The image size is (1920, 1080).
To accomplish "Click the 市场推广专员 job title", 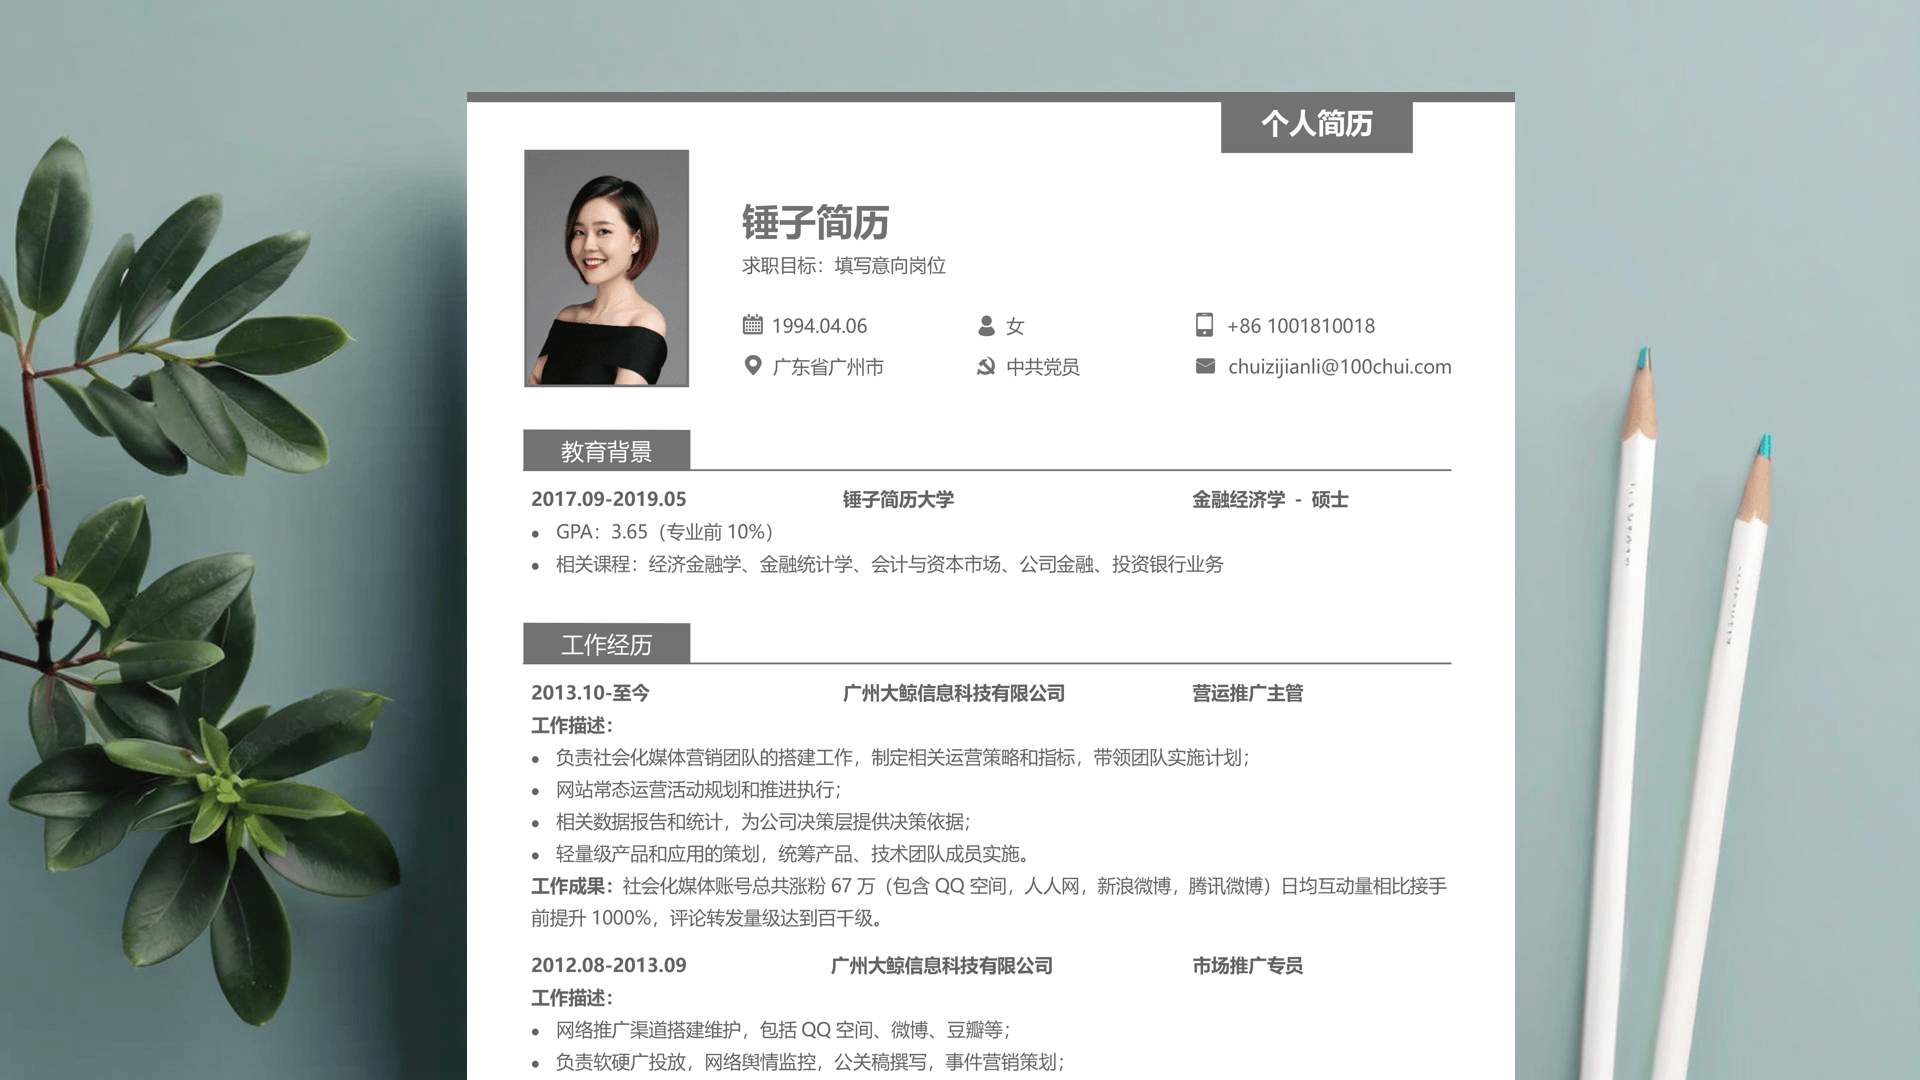I will 1247,965.
